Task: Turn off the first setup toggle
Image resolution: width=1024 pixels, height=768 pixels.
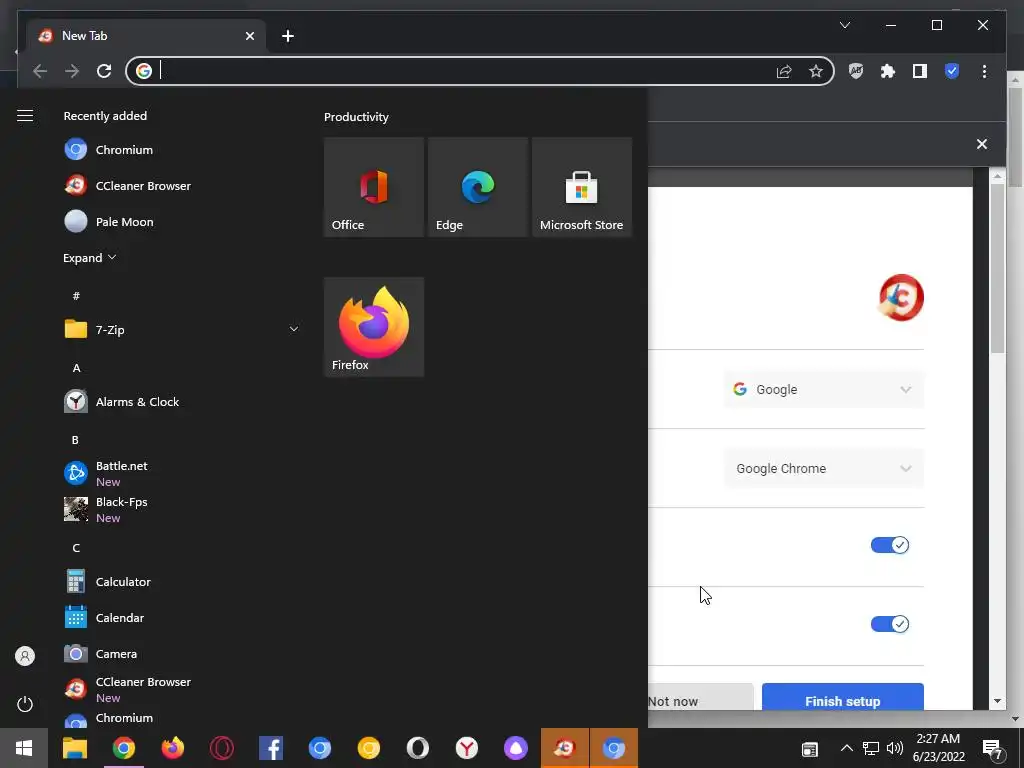Action: 889,545
